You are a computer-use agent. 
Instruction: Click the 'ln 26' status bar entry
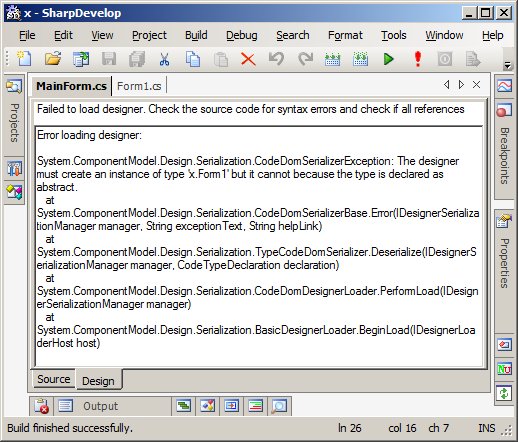coord(349,428)
